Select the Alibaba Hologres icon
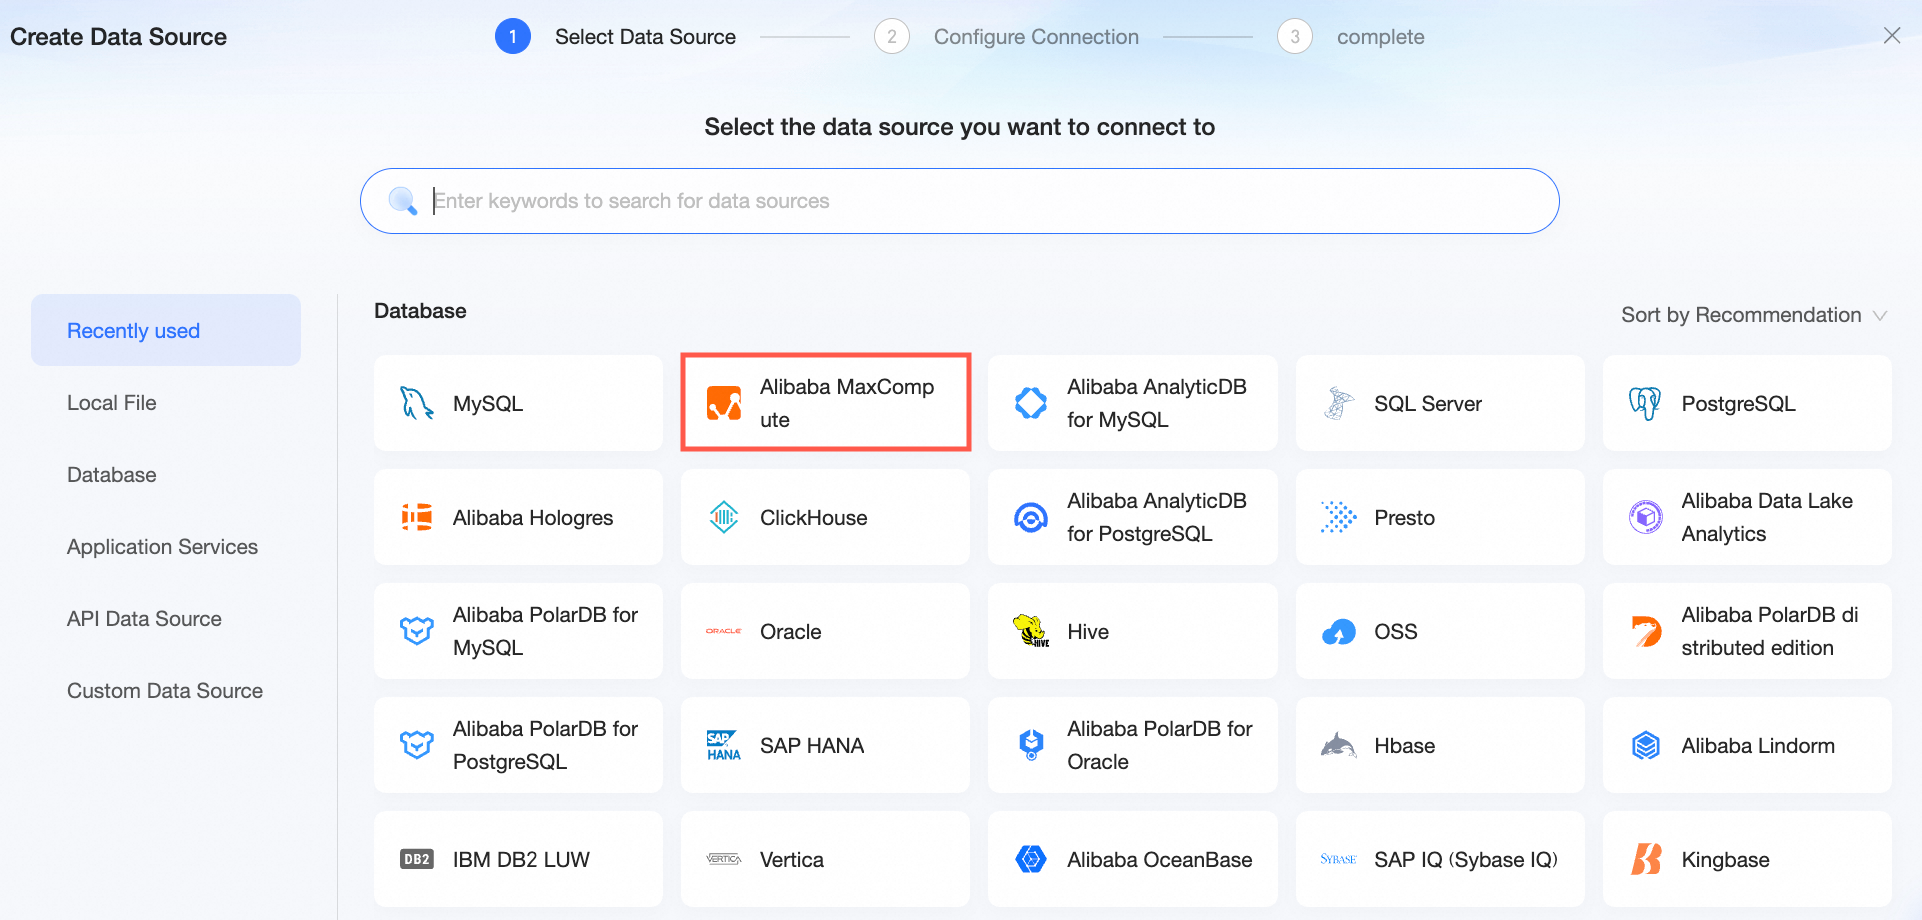The image size is (1922, 920). coord(416,517)
